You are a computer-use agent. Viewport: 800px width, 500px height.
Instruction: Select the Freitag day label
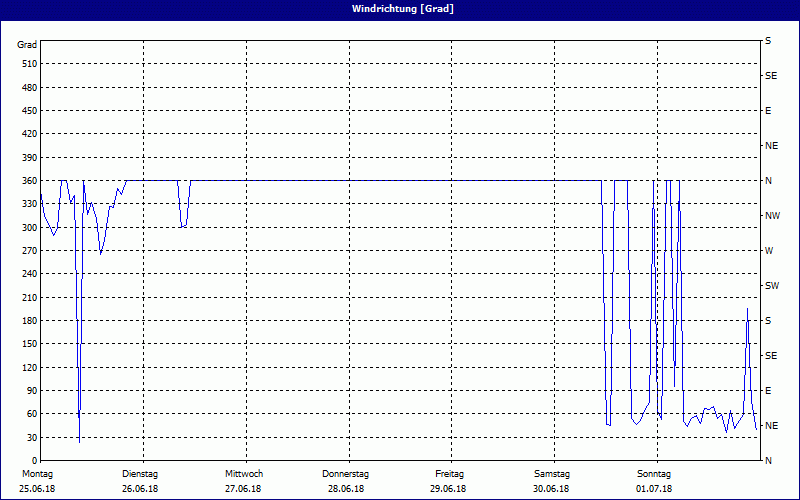click(450, 474)
